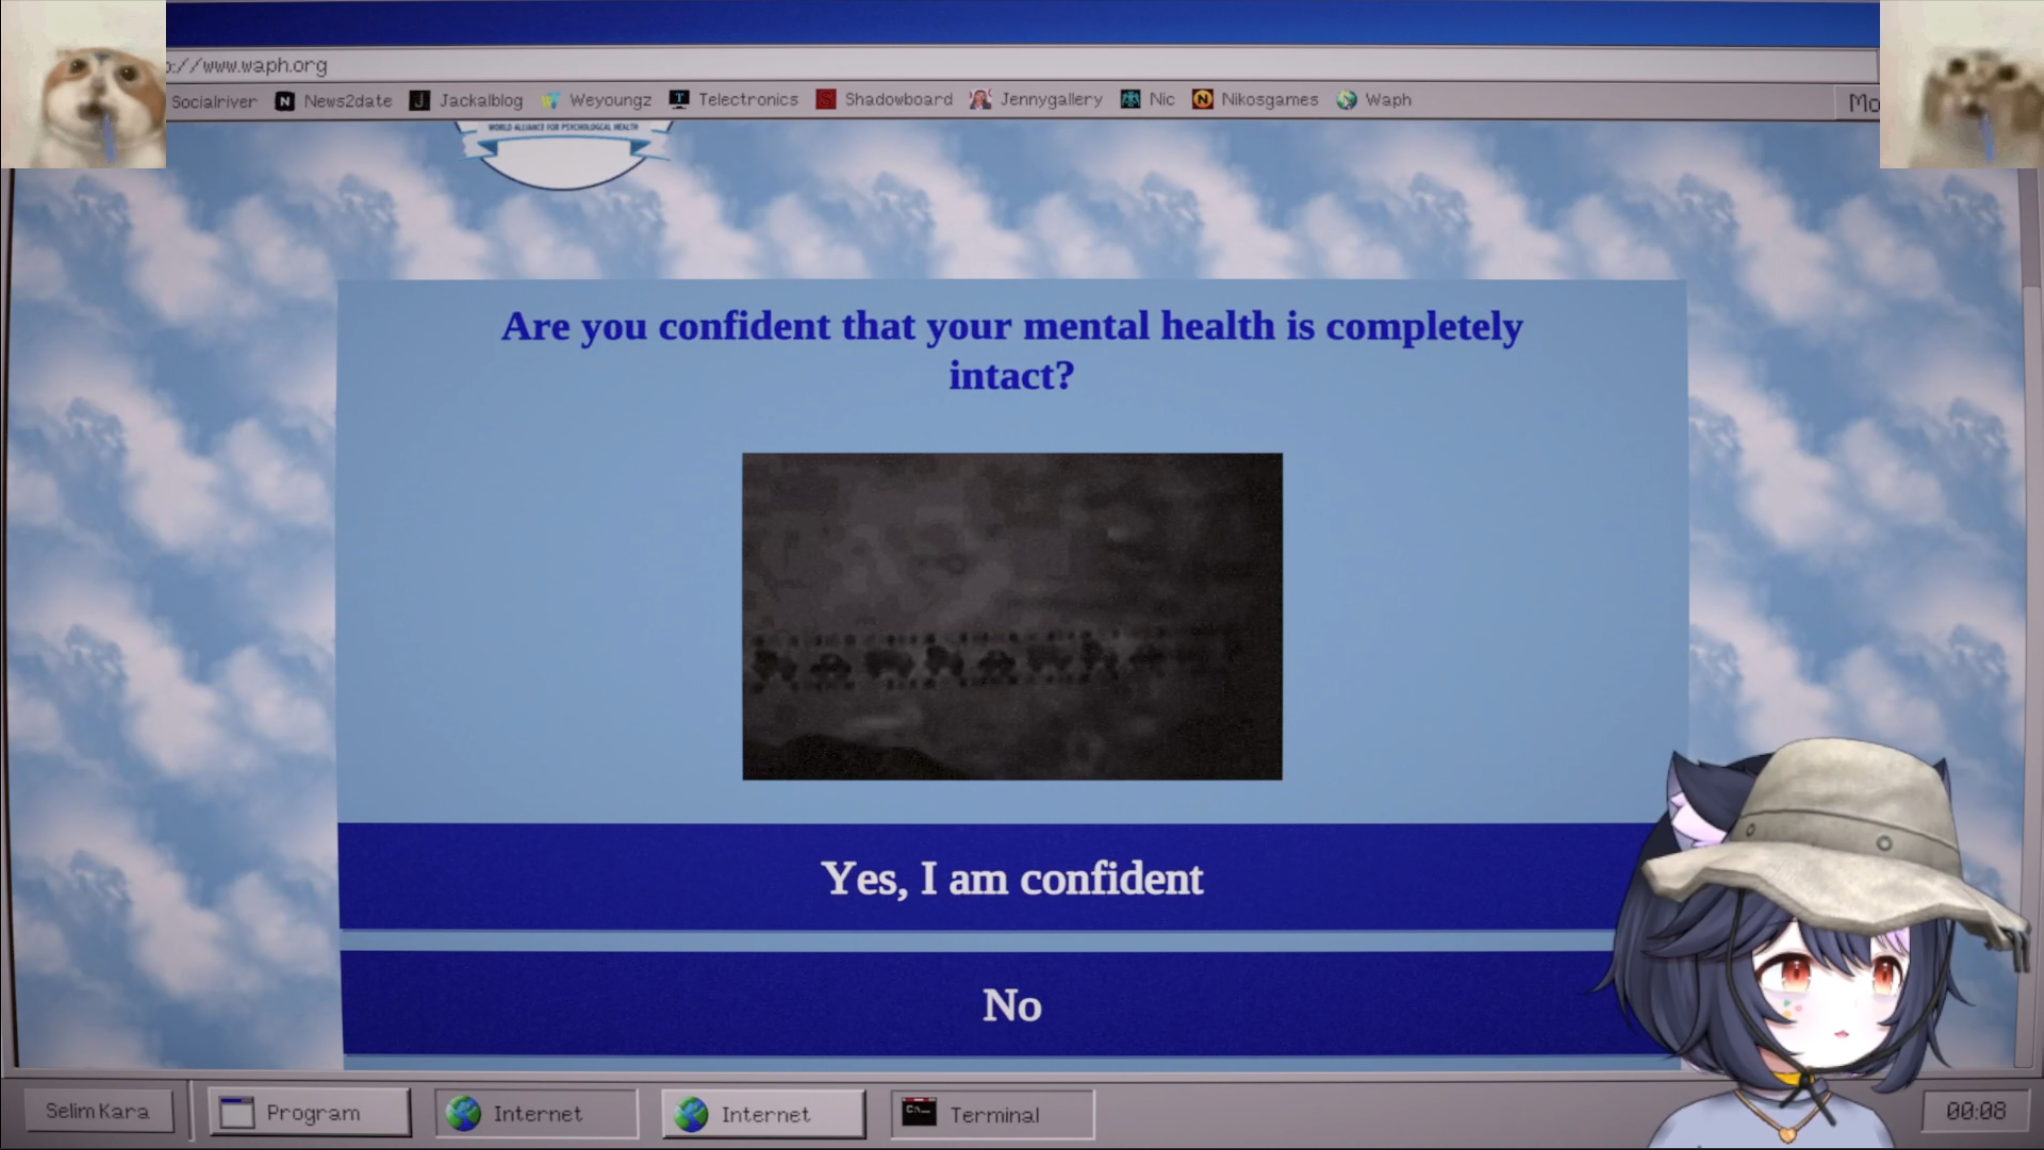This screenshot has height=1150, width=2044.
Task: Click the taskbar clock showing 00:08
Action: point(1975,1111)
